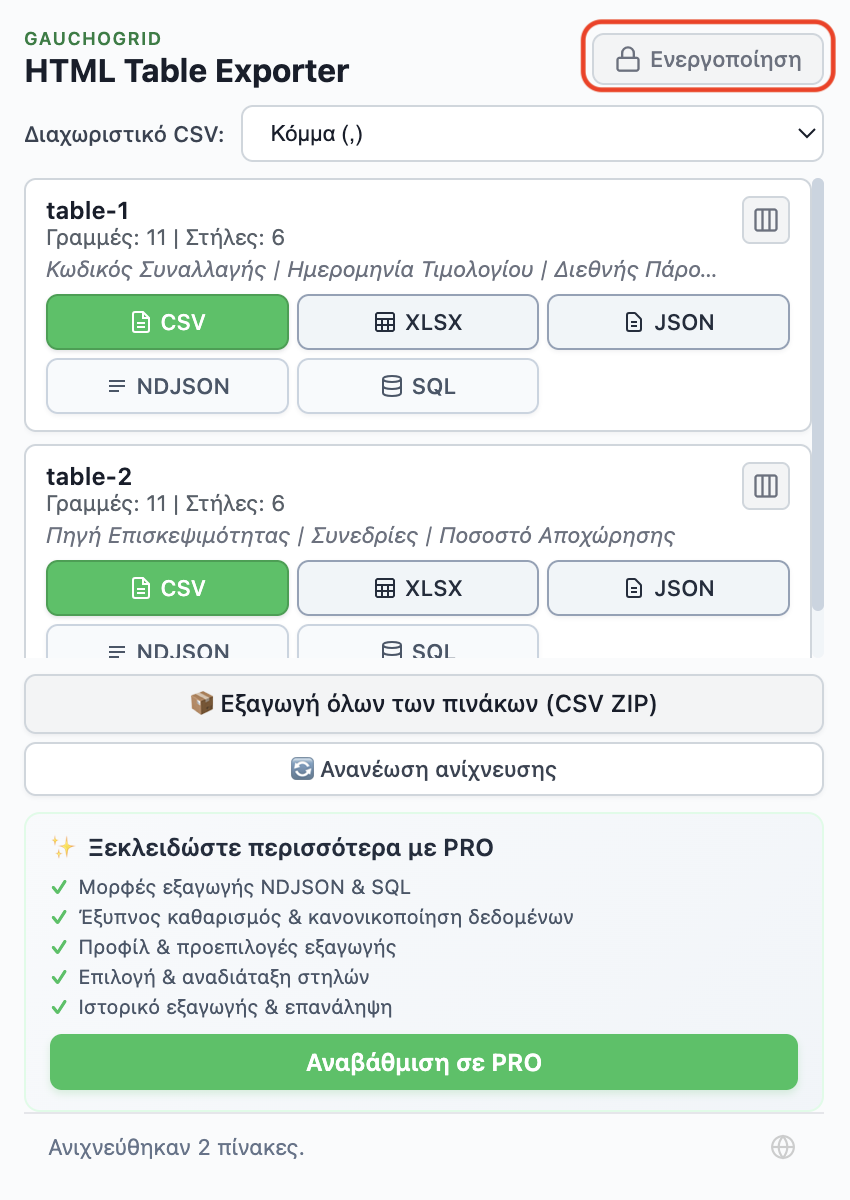Image resolution: width=850 pixels, height=1200 pixels.
Task: Expand the chevron on the Κόμμα selector
Action: tap(806, 133)
